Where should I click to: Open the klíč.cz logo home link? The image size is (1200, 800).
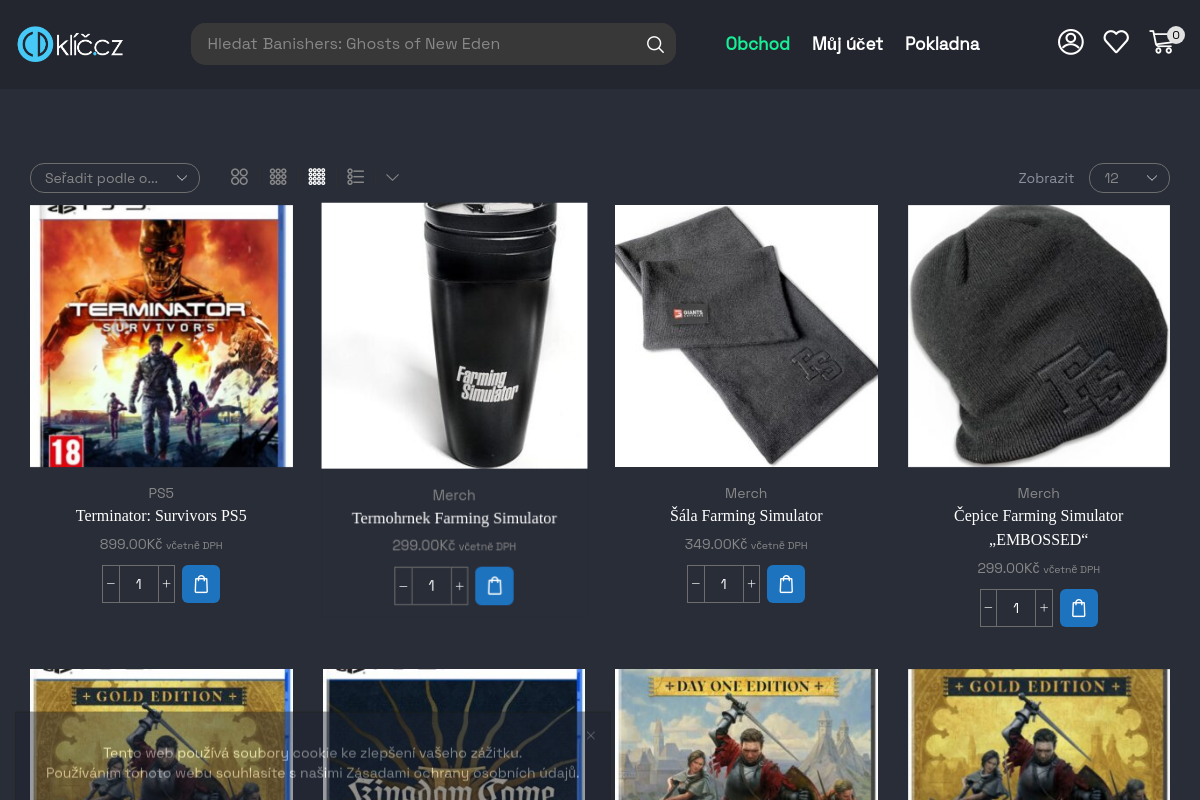(70, 44)
